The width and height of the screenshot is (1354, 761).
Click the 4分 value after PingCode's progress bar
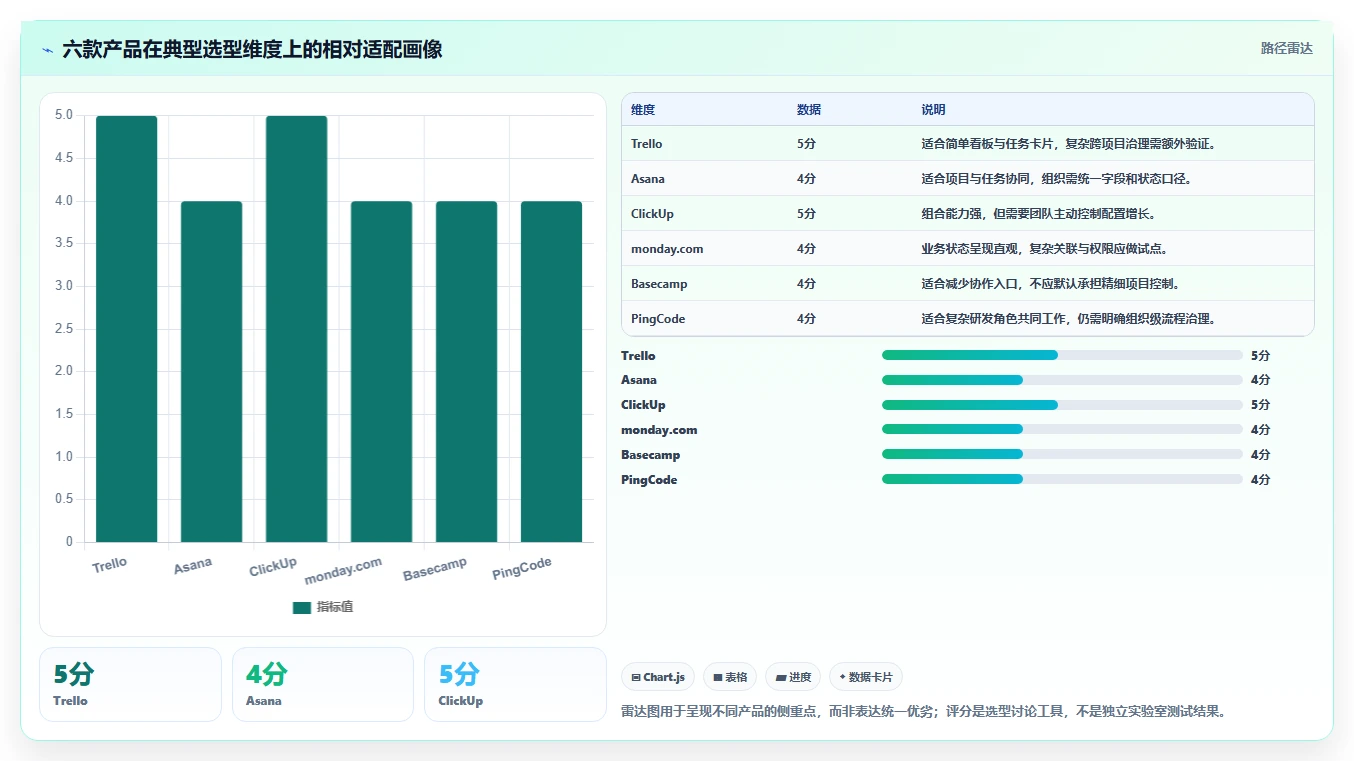click(x=1260, y=480)
